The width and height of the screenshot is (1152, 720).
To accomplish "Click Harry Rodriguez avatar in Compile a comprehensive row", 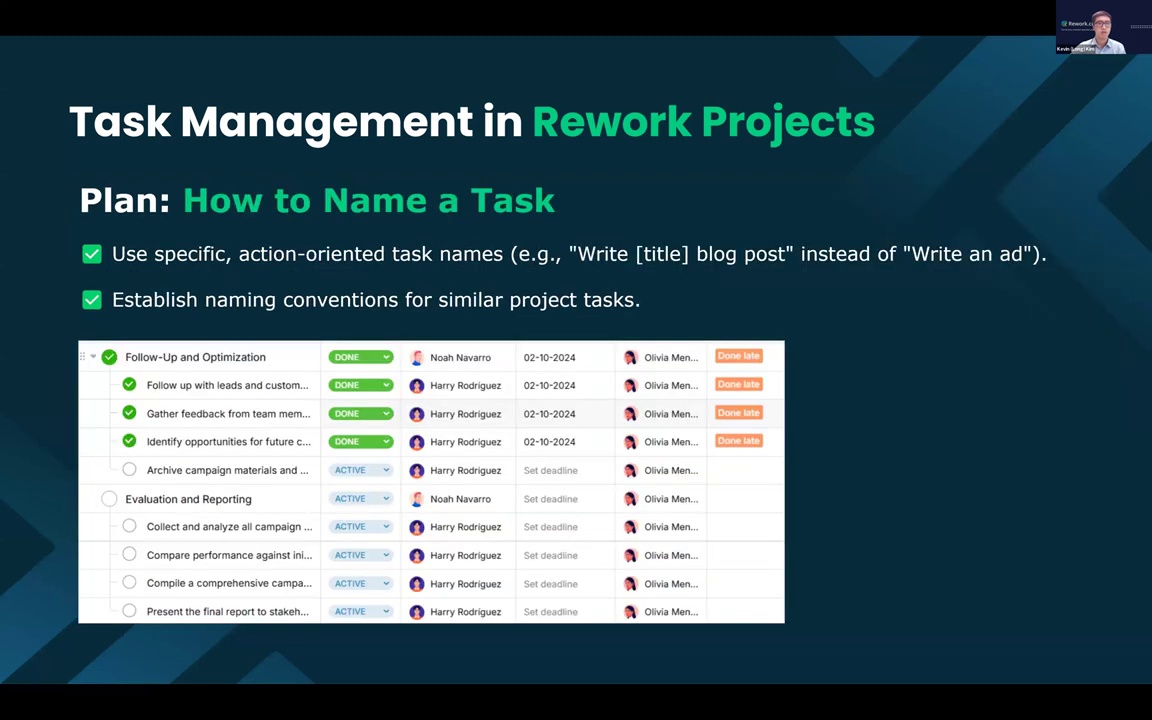I will click(417, 584).
